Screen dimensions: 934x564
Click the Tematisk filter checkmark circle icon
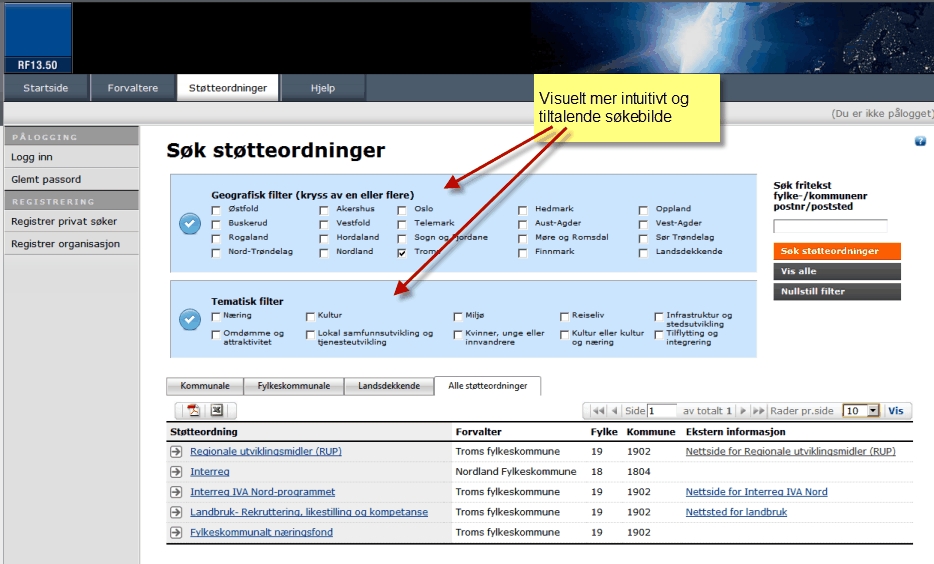point(190,320)
